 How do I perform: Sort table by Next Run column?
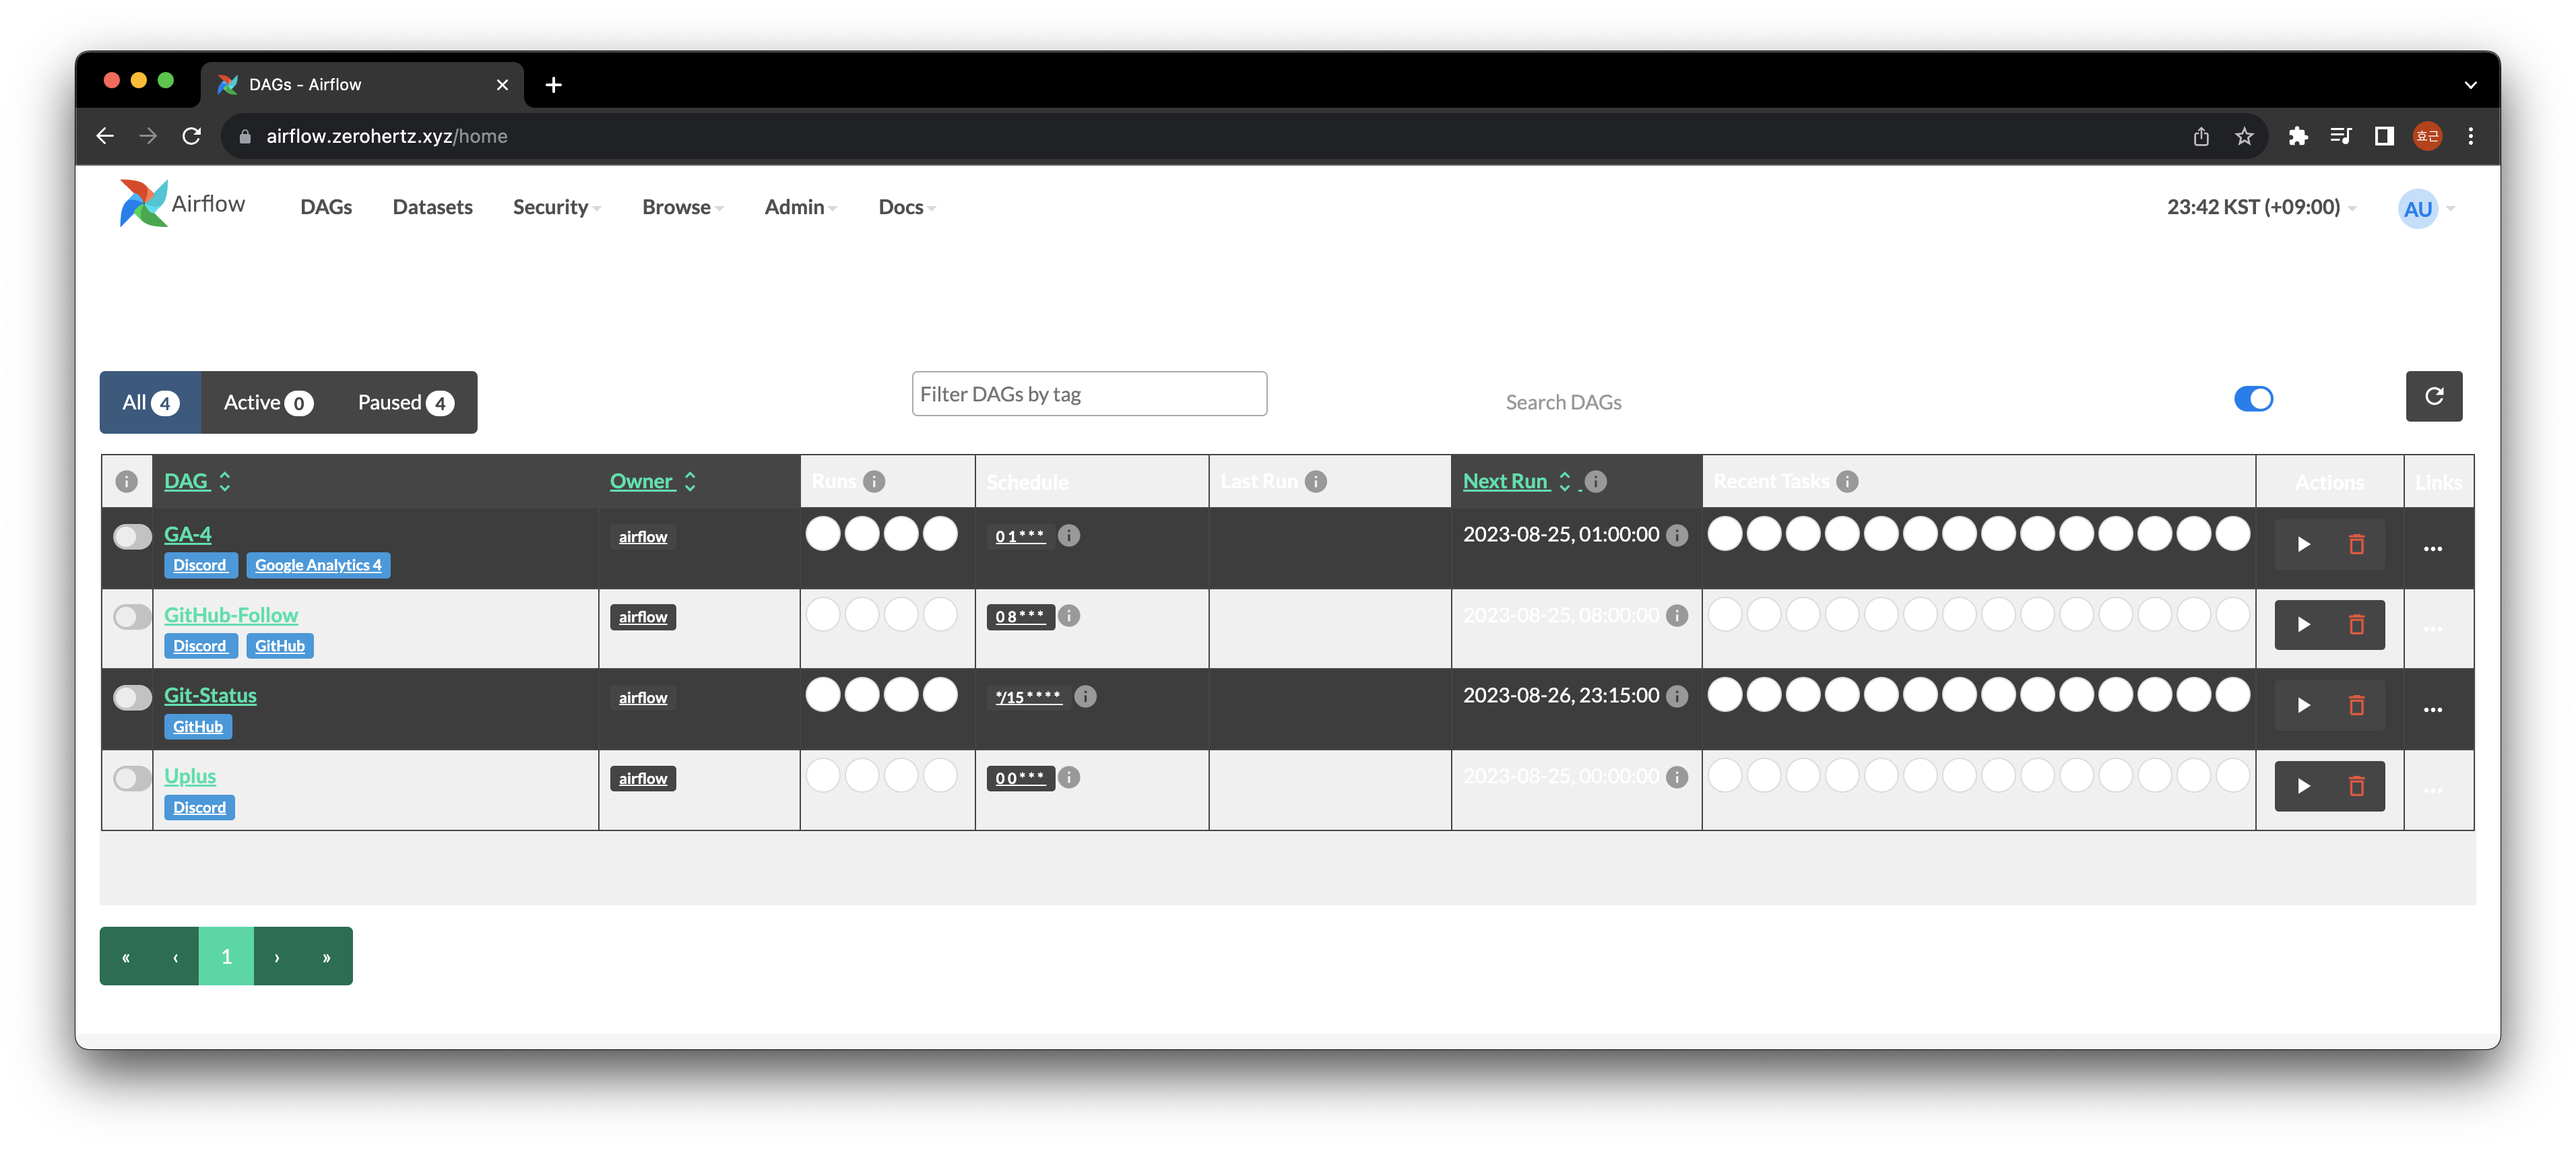coord(1516,482)
